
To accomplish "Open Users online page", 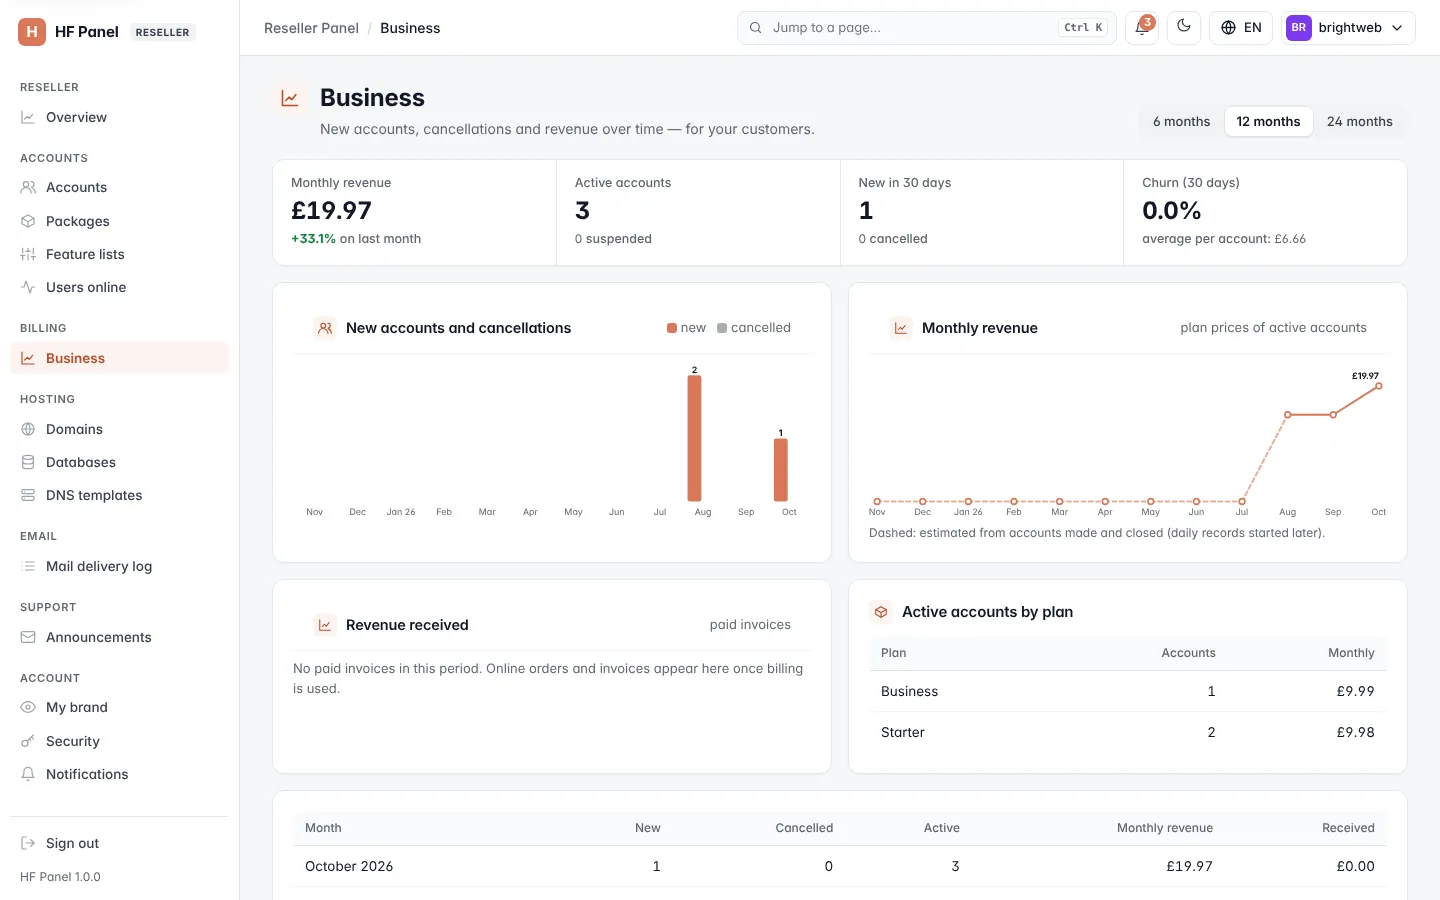I will click(119, 287).
